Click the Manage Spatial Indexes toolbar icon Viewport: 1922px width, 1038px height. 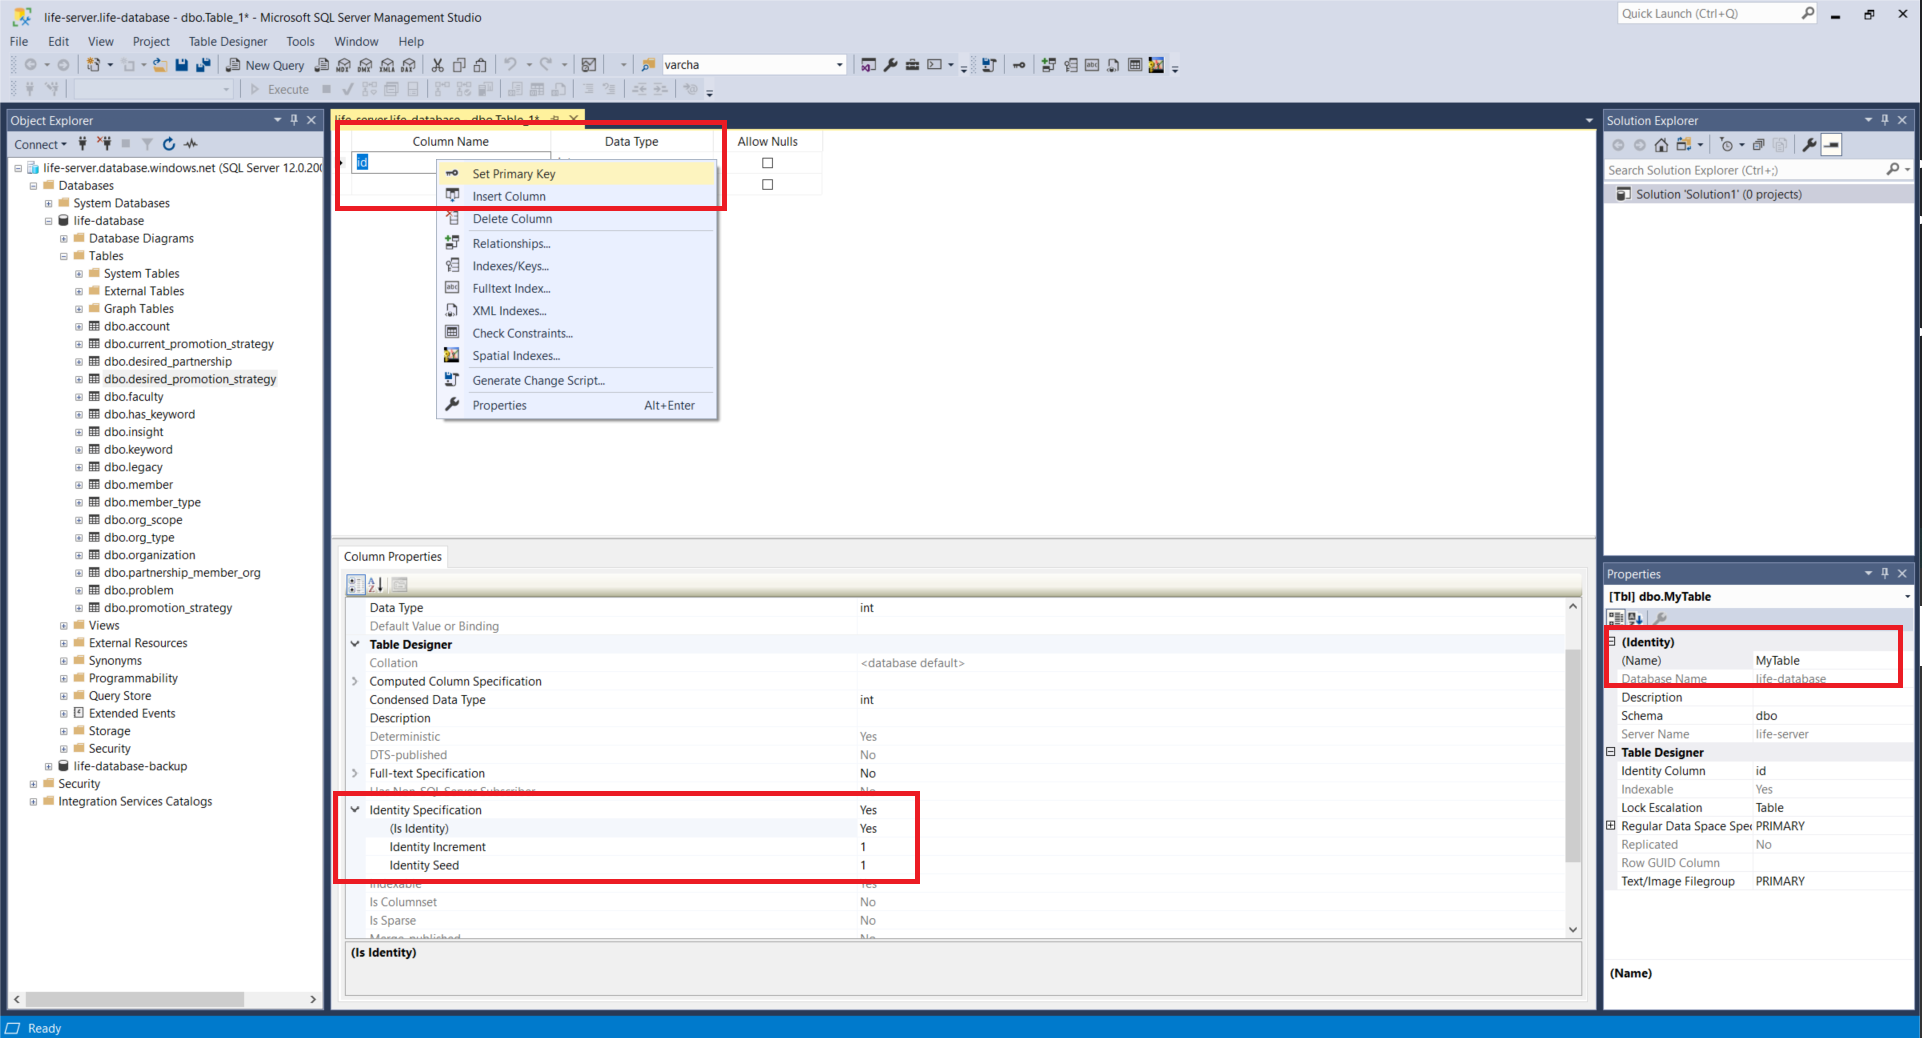tap(1156, 65)
